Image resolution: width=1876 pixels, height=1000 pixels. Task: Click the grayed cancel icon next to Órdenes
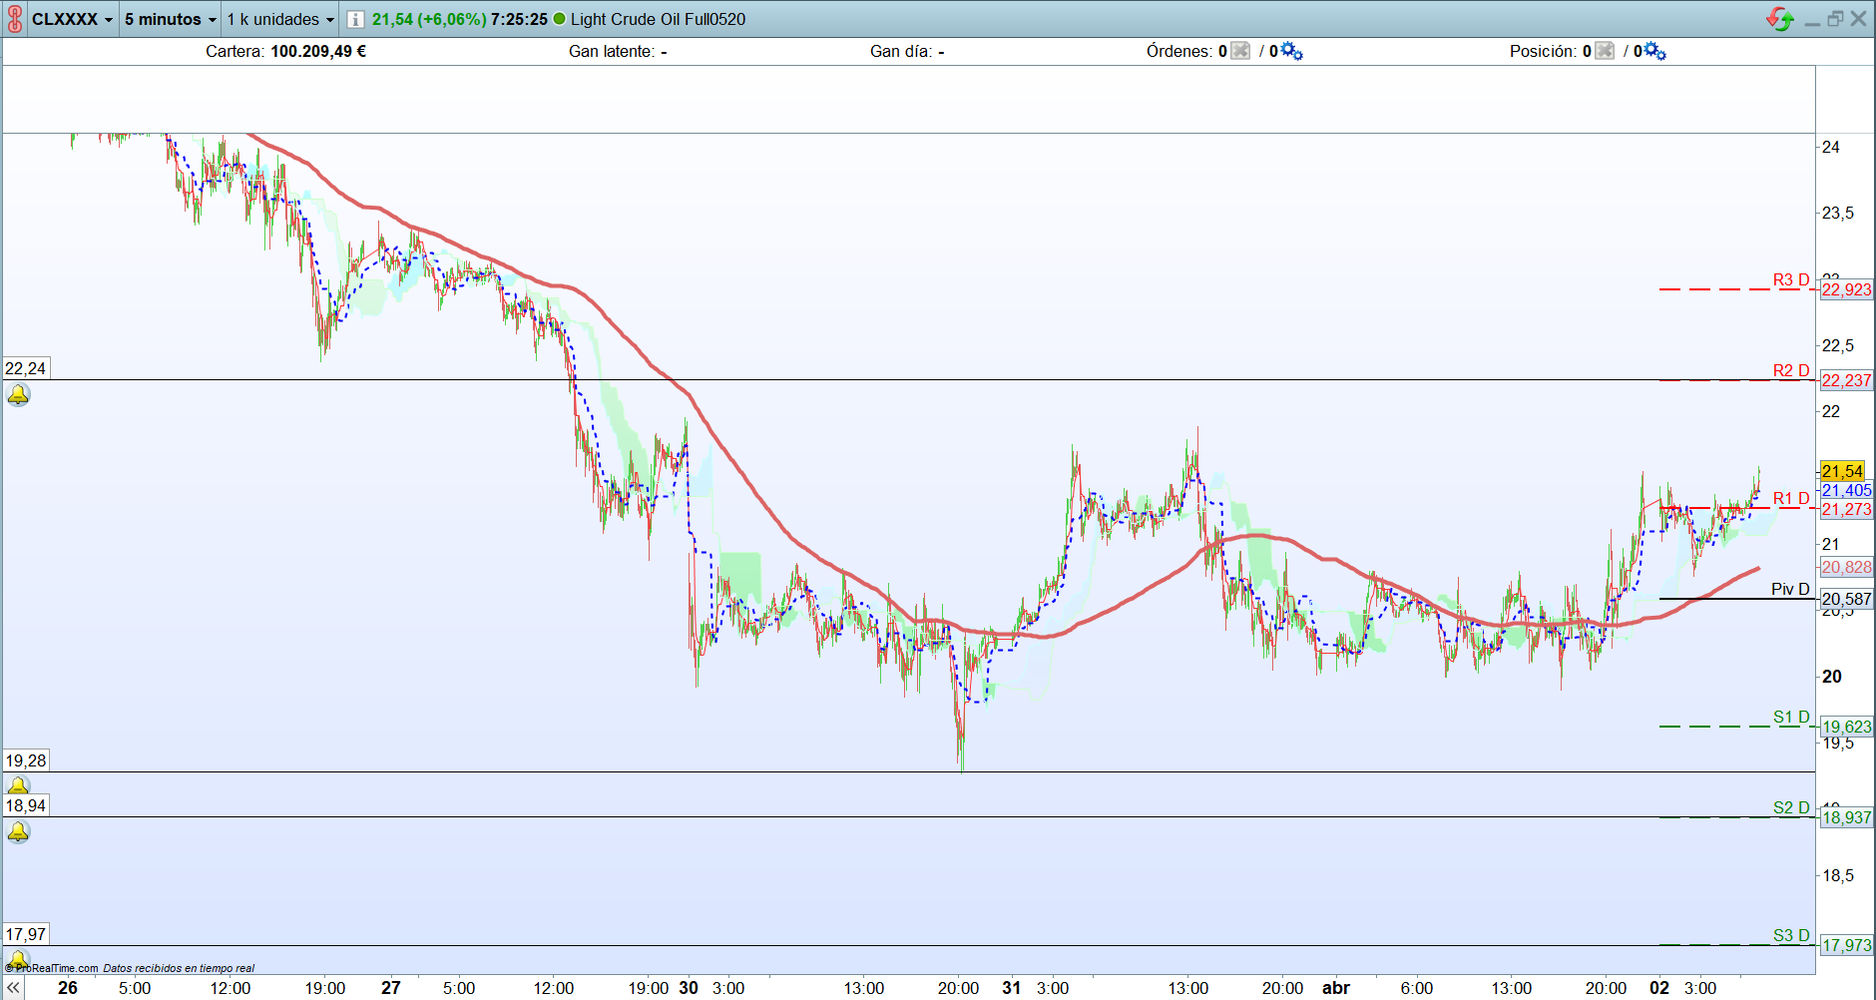[x=1239, y=50]
